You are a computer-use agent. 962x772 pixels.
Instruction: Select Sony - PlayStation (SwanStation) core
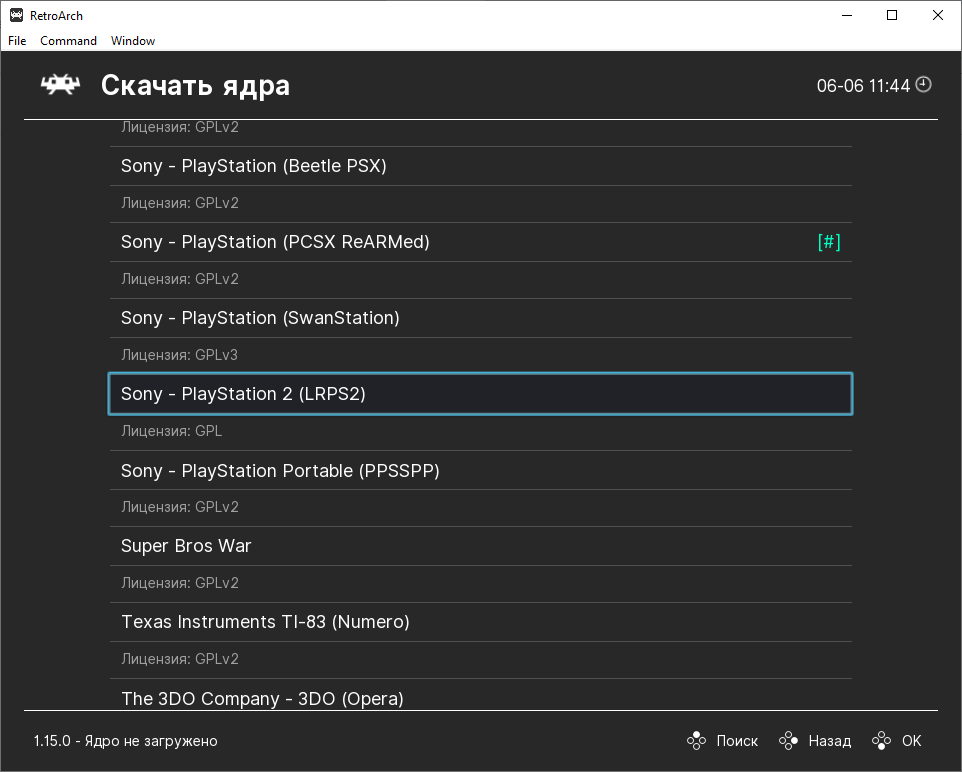481,318
